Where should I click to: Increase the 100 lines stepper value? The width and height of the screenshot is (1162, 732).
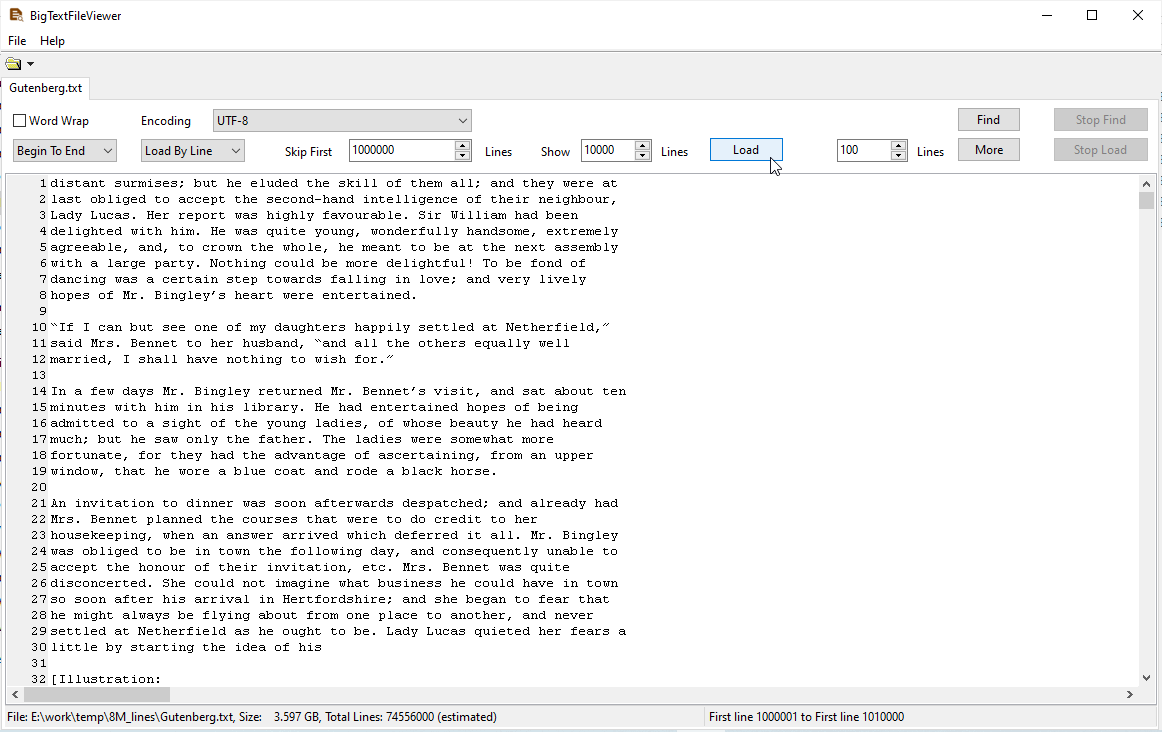click(898, 146)
